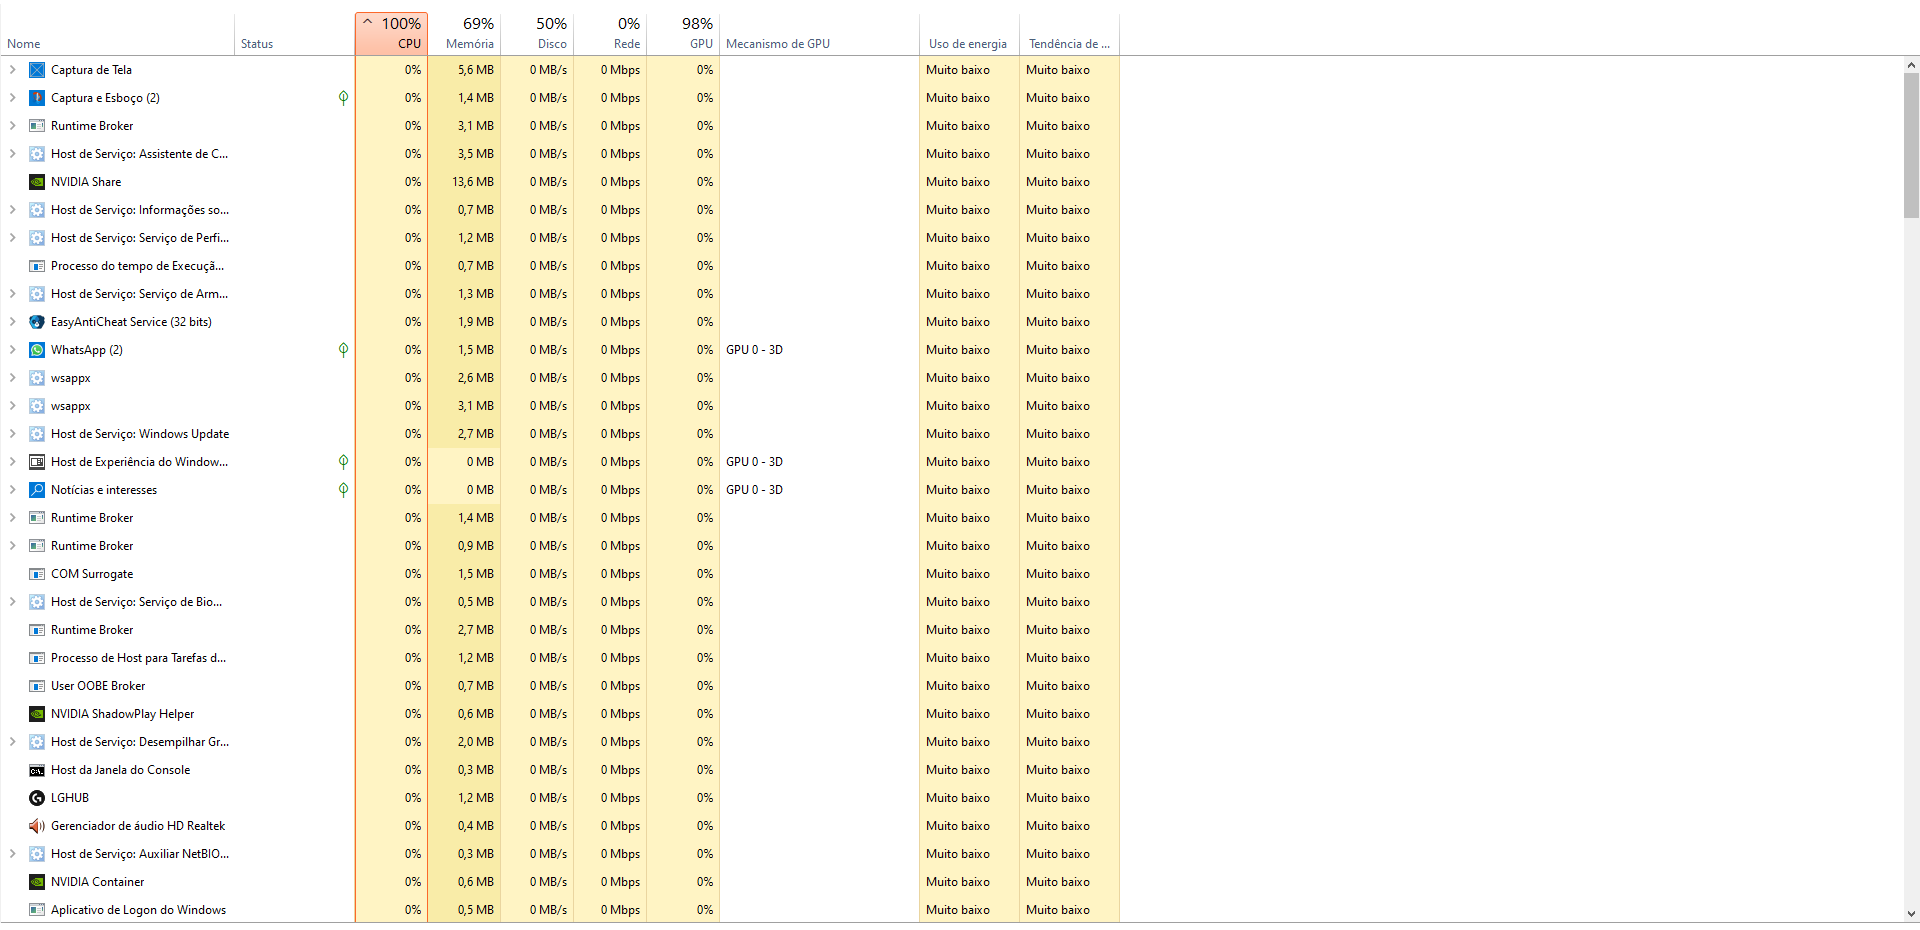Click the Windows Update service host icon
The image size is (1920, 930).
click(37, 434)
